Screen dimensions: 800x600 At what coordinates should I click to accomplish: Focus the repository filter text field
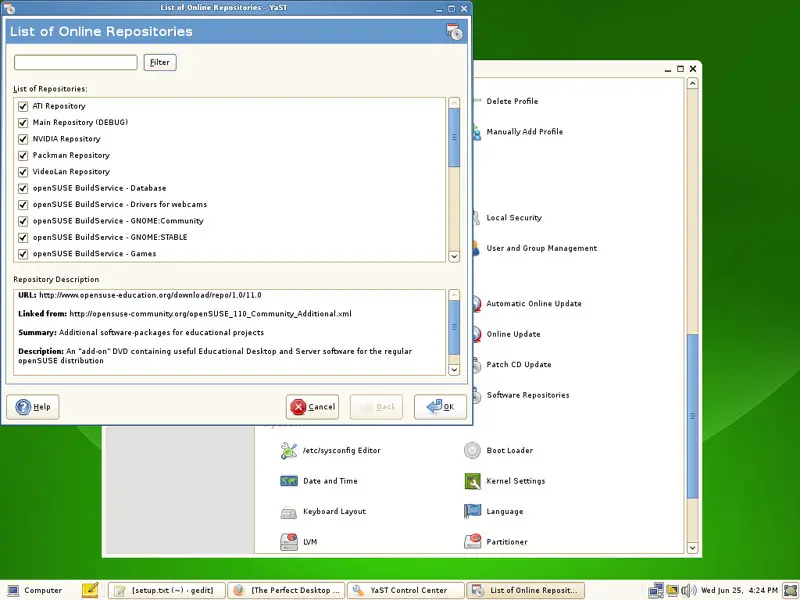click(76, 62)
